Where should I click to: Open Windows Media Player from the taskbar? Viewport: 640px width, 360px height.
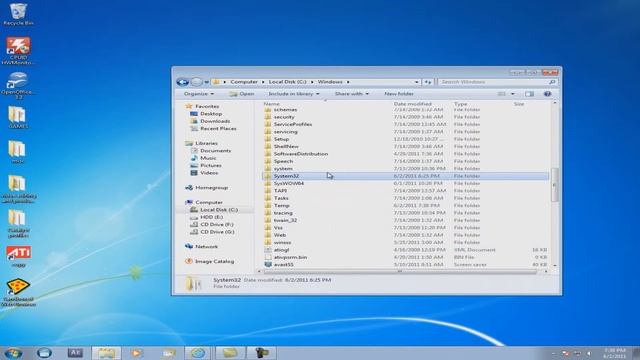point(136,353)
